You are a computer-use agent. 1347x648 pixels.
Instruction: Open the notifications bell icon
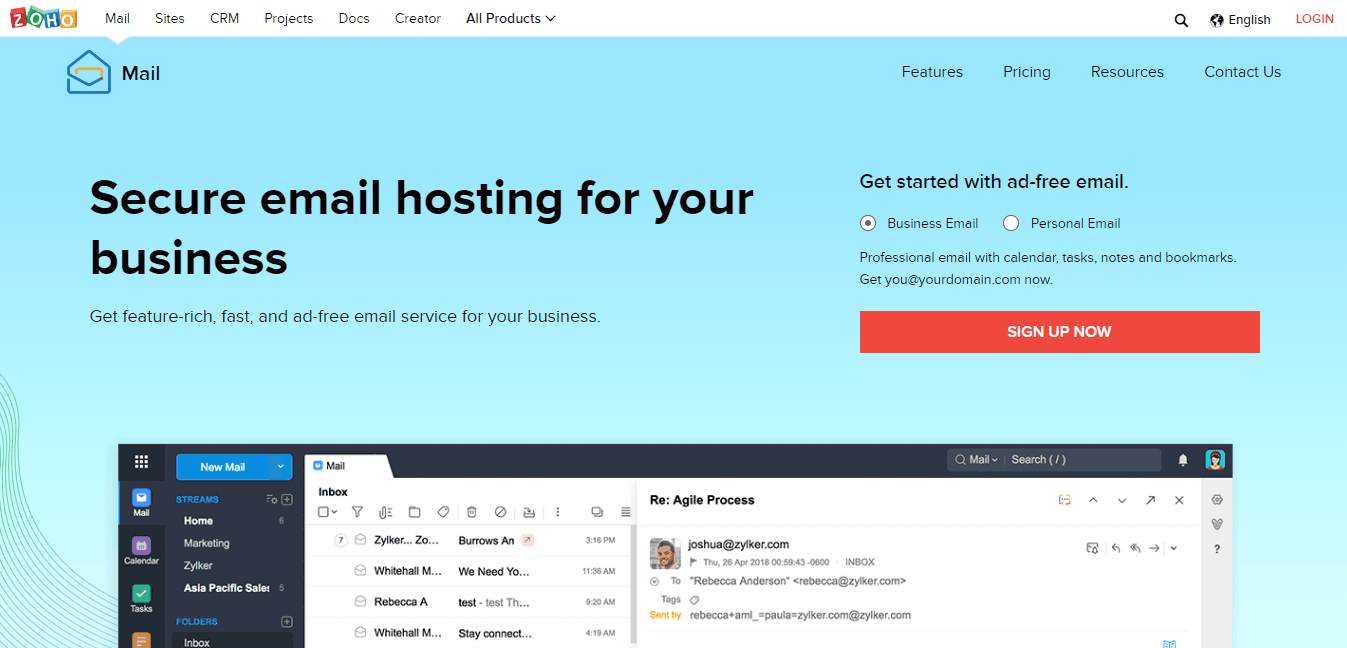[x=1183, y=460]
